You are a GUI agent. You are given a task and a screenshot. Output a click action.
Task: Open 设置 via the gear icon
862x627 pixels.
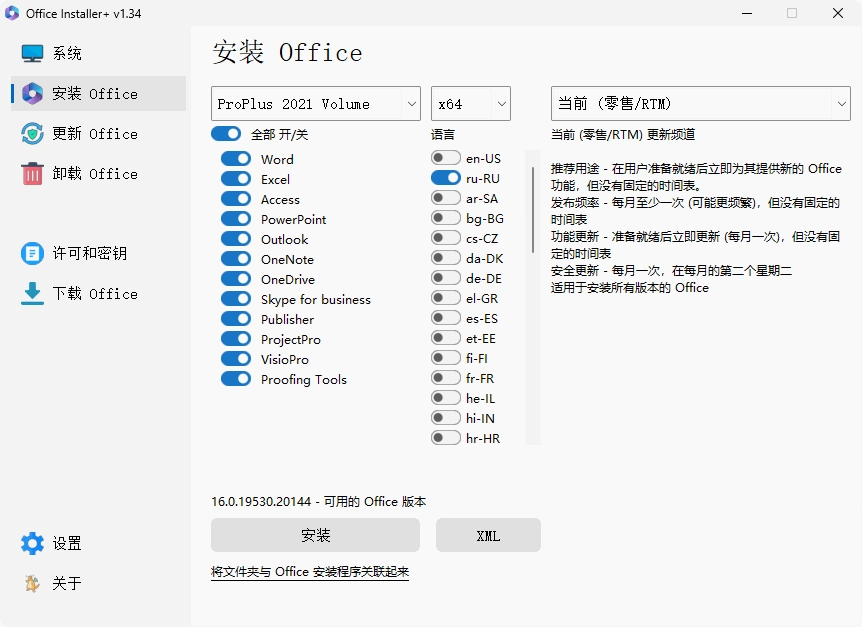coord(30,543)
